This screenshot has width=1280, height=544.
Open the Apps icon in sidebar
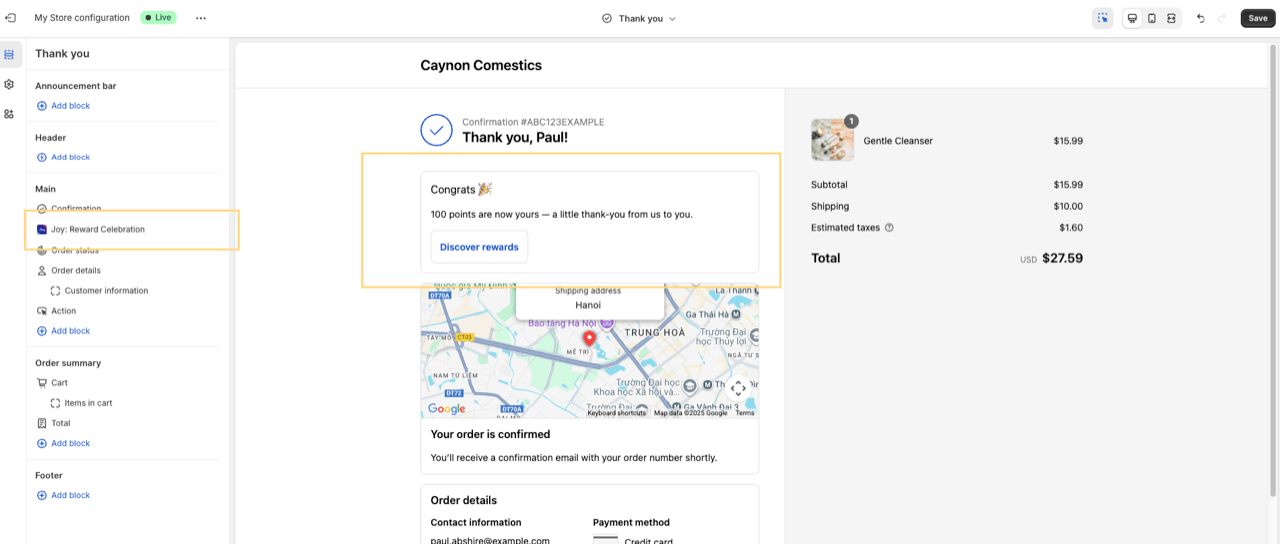coord(9,114)
